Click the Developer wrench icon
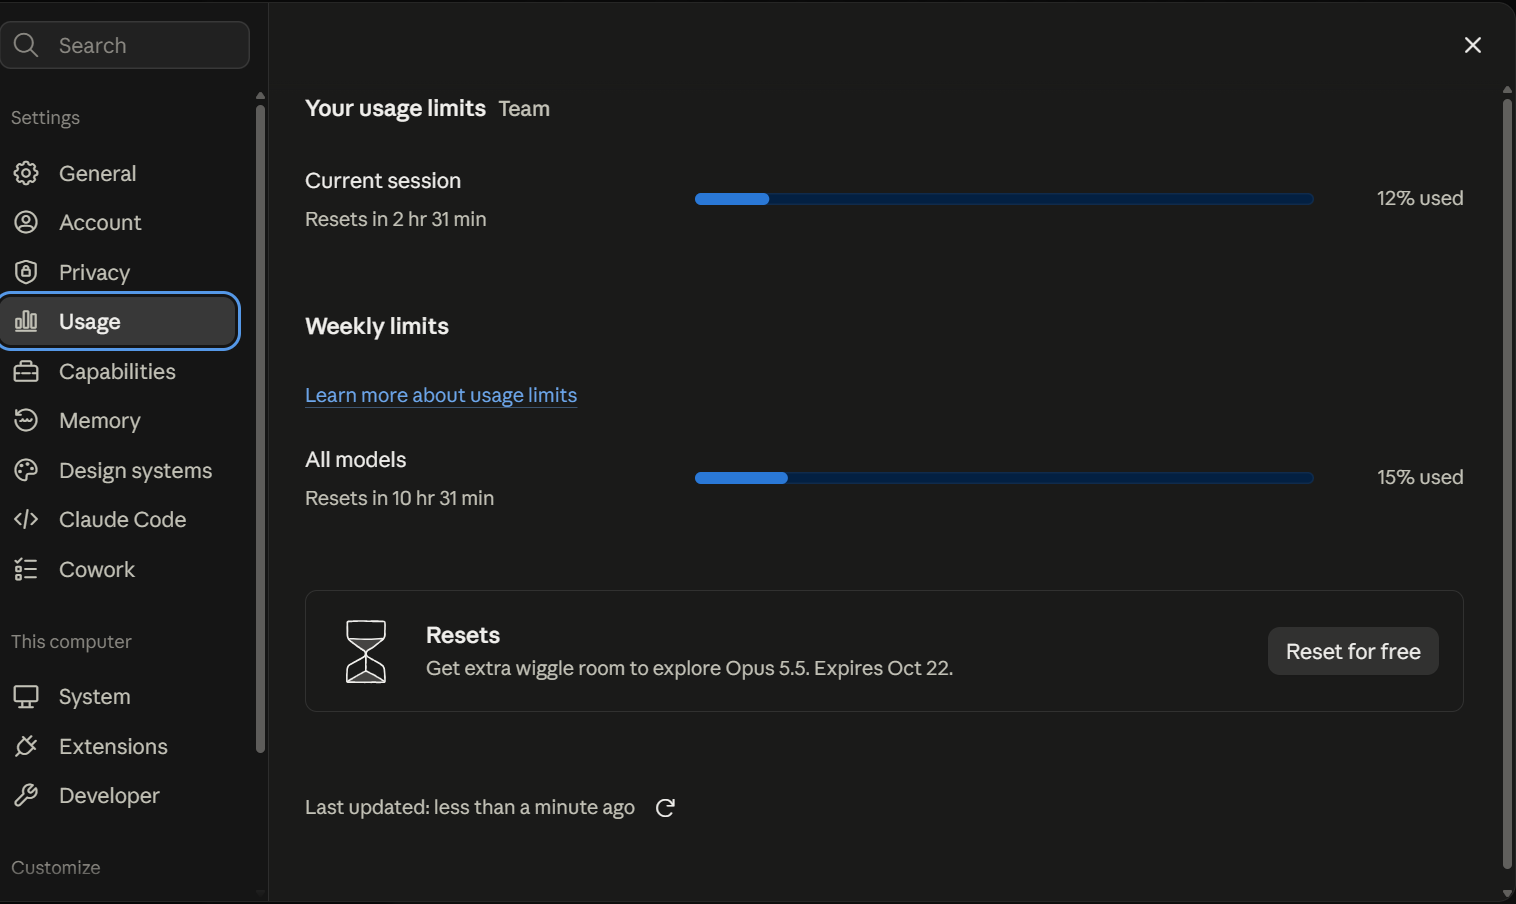 pyautogui.click(x=26, y=795)
